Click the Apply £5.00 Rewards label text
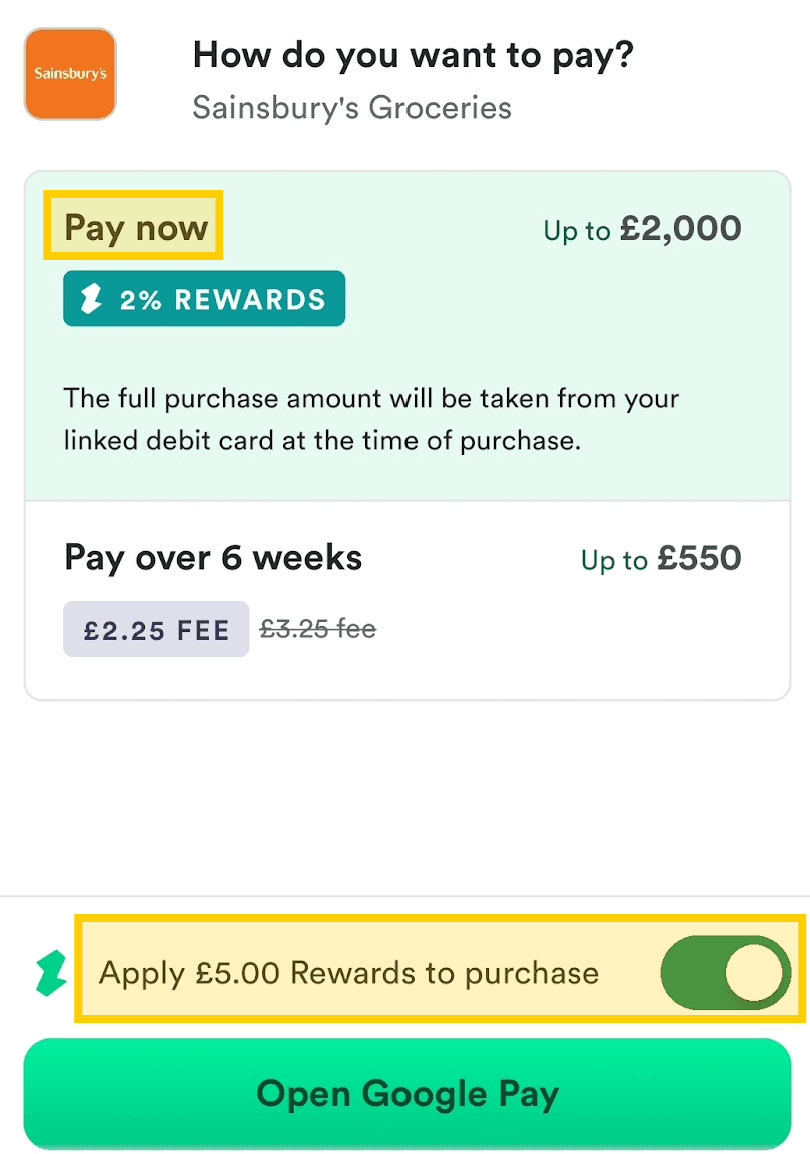Screen dimensions: 810x1154 tap(349, 972)
